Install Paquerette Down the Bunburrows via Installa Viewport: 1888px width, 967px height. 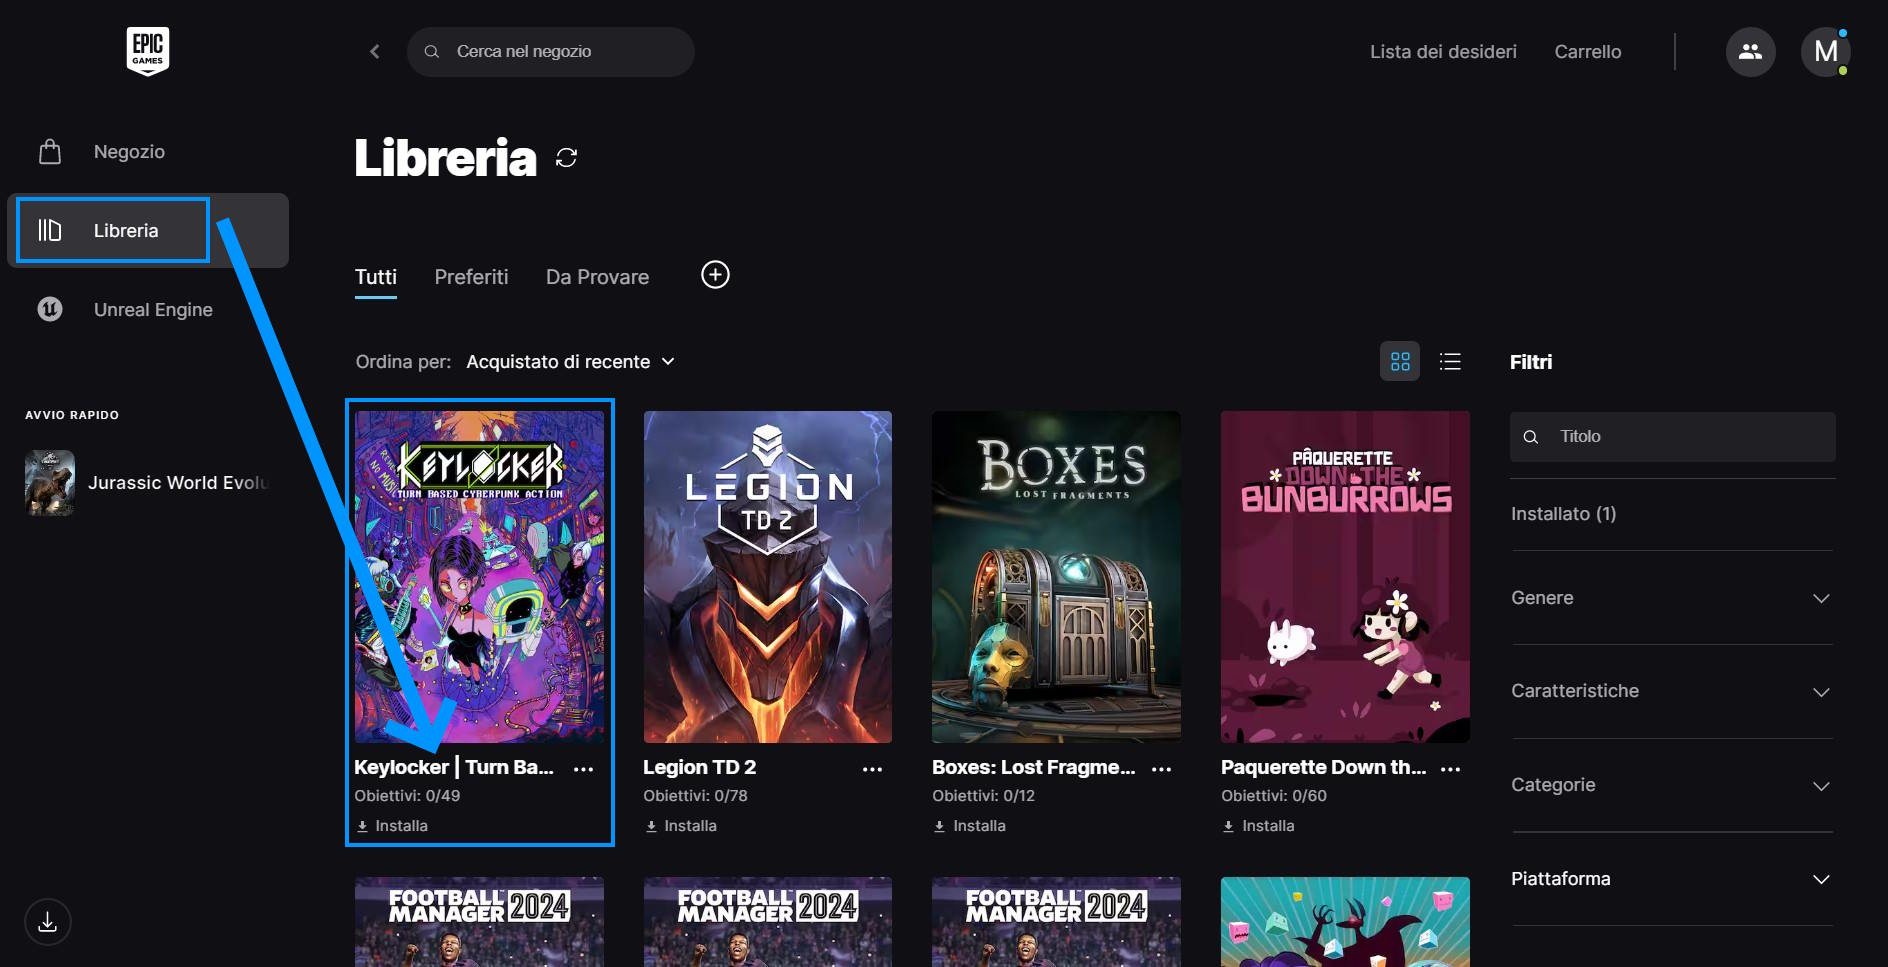[x=1268, y=826]
